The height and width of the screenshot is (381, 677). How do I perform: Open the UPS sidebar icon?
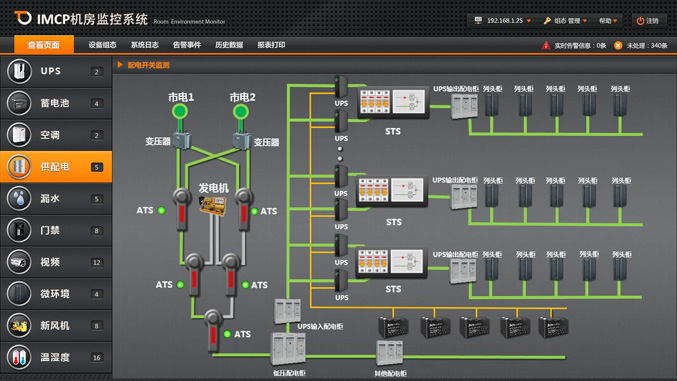tap(19, 71)
